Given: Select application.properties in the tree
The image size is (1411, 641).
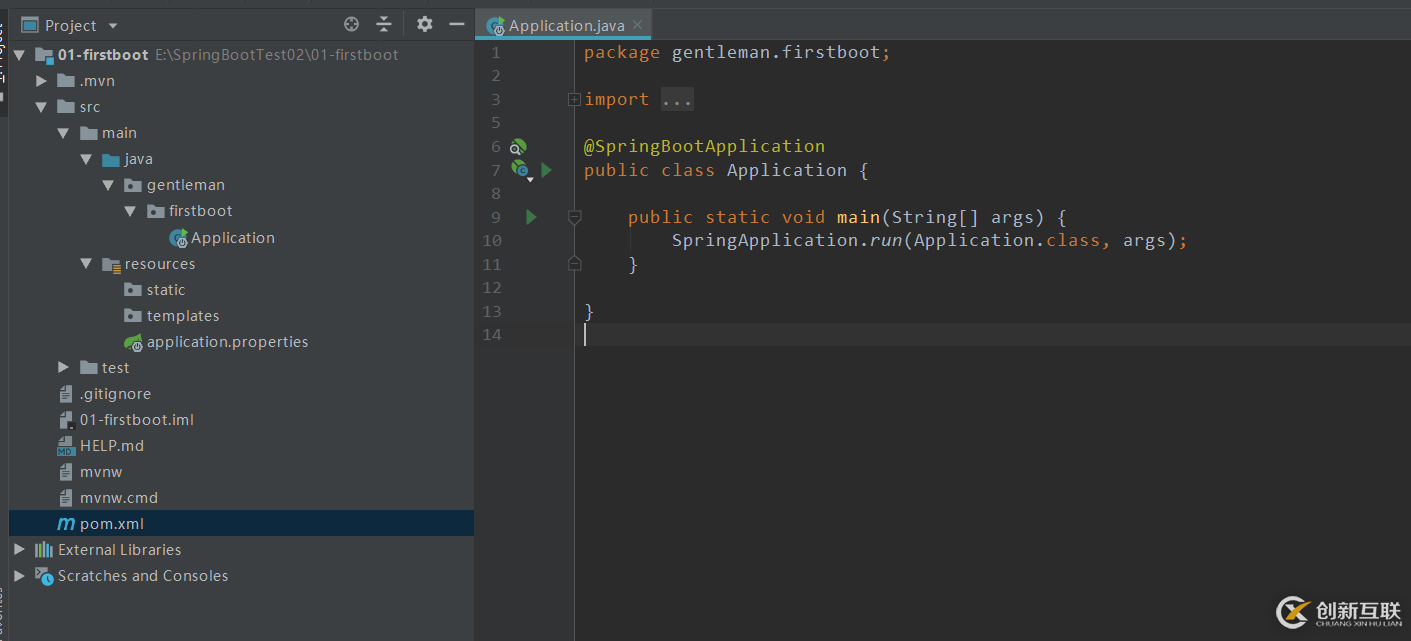Looking at the screenshot, I should (x=227, y=342).
